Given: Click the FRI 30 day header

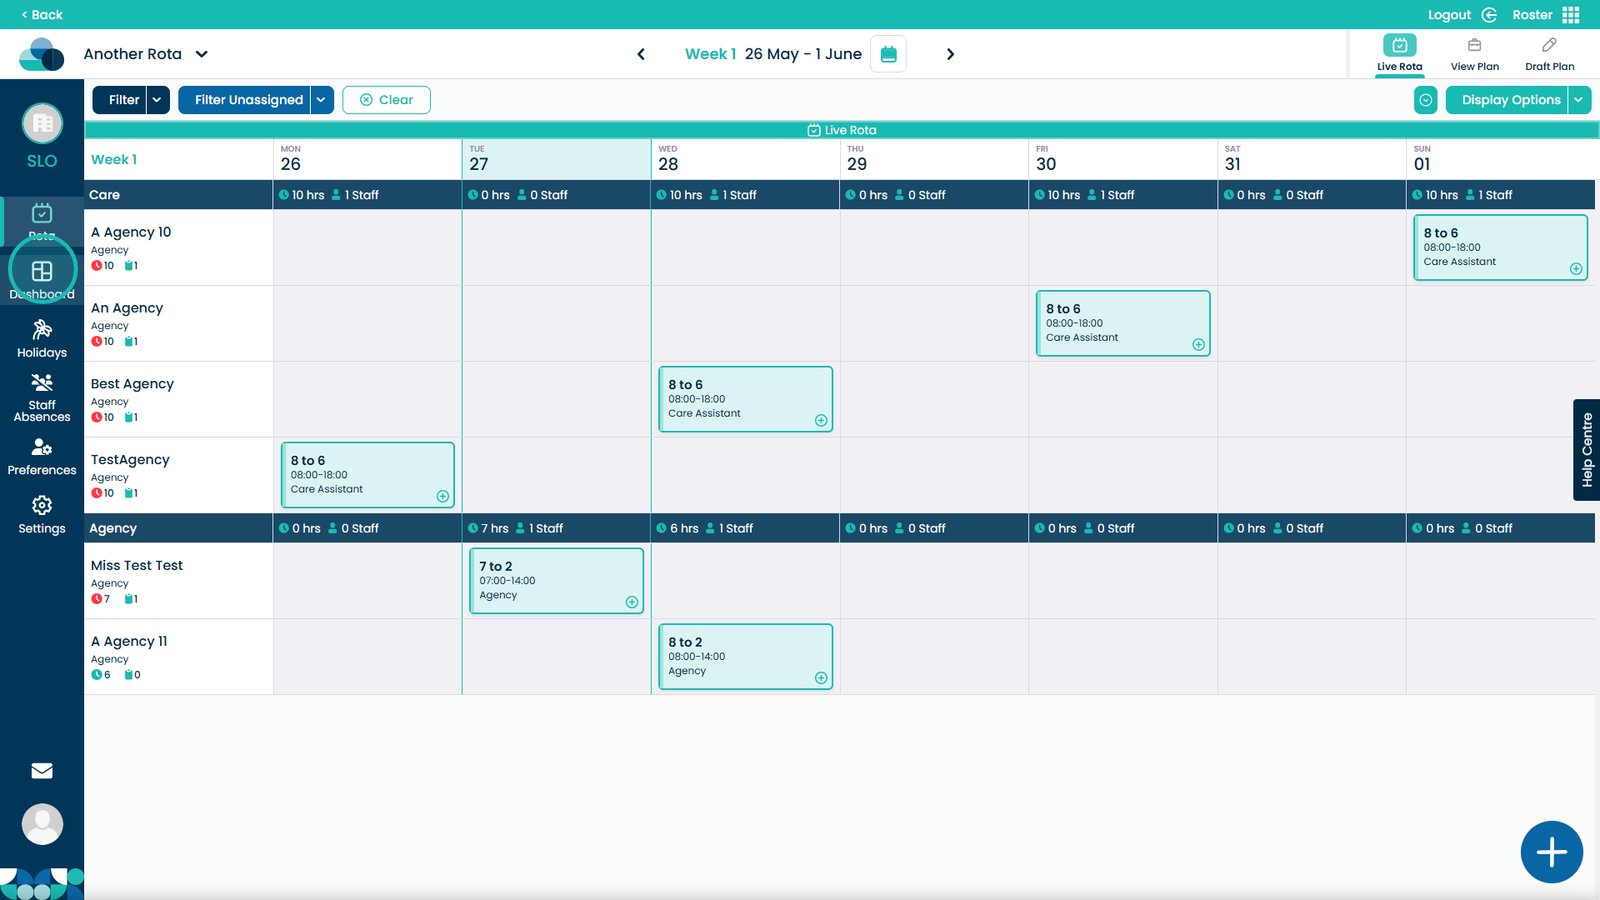Looking at the screenshot, I should tap(1123, 159).
